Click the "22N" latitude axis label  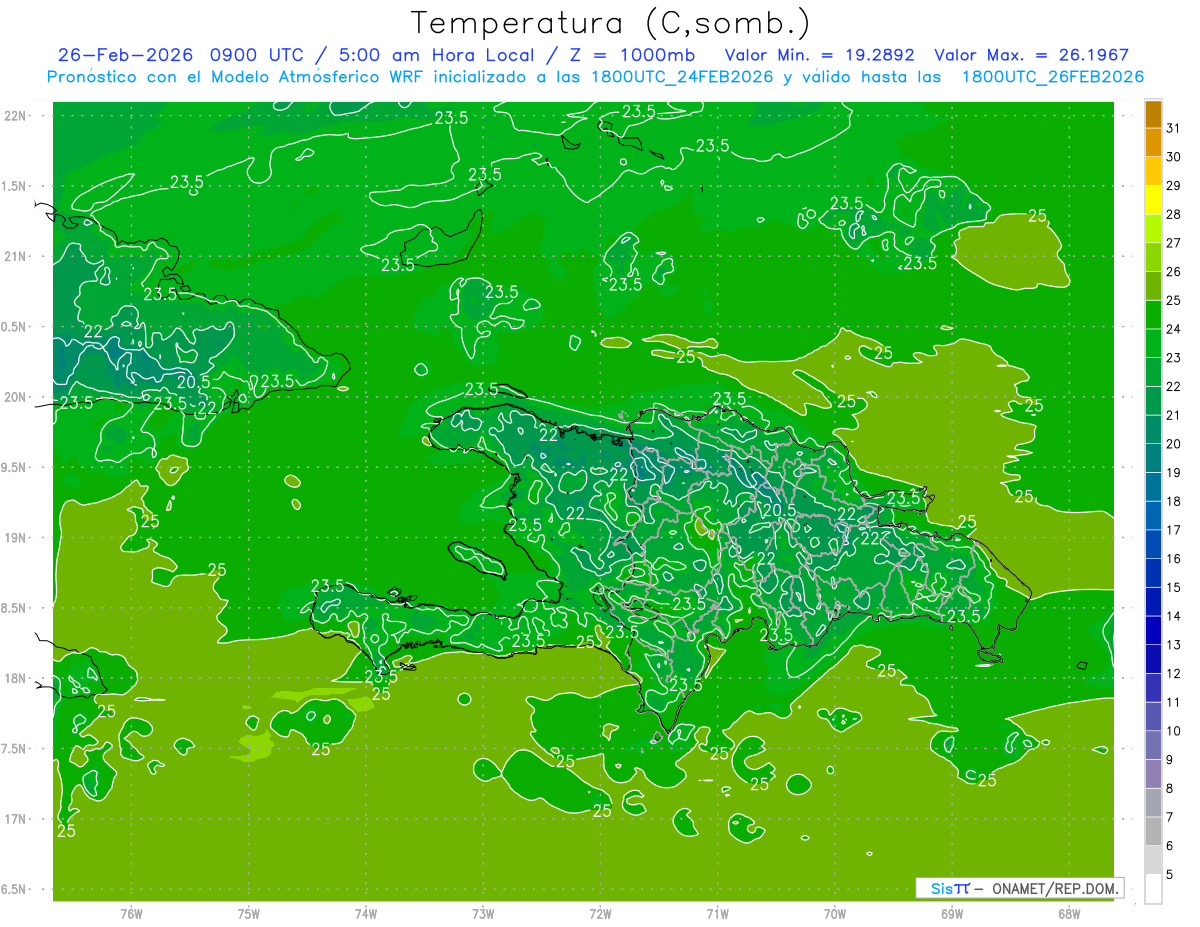pos(15,116)
